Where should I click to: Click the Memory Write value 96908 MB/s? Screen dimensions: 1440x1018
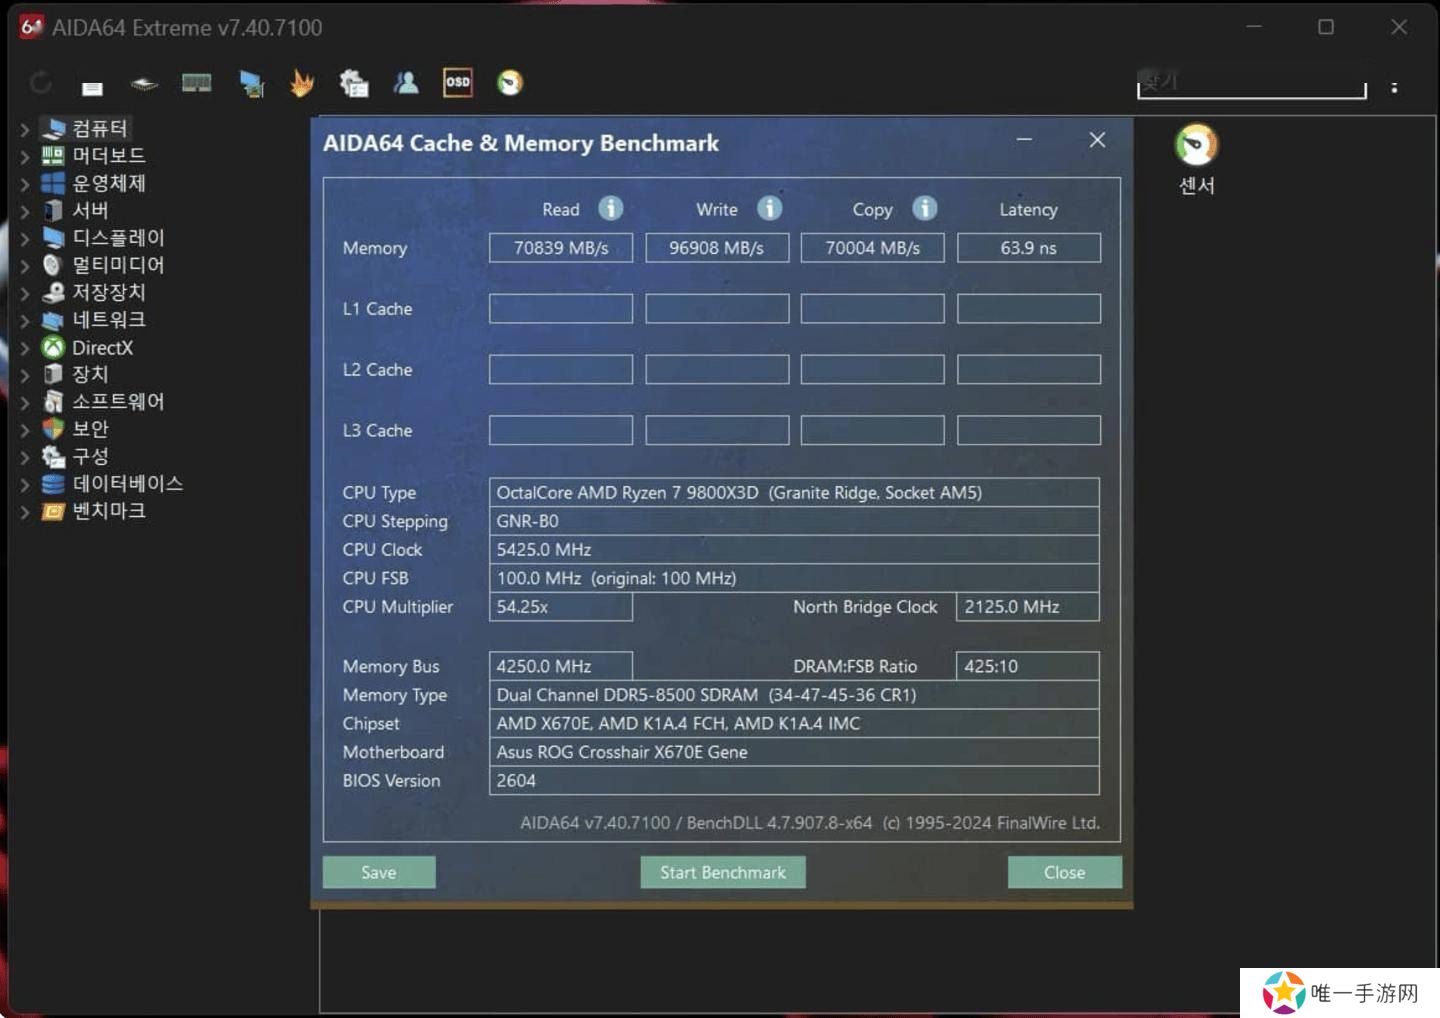click(x=717, y=248)
